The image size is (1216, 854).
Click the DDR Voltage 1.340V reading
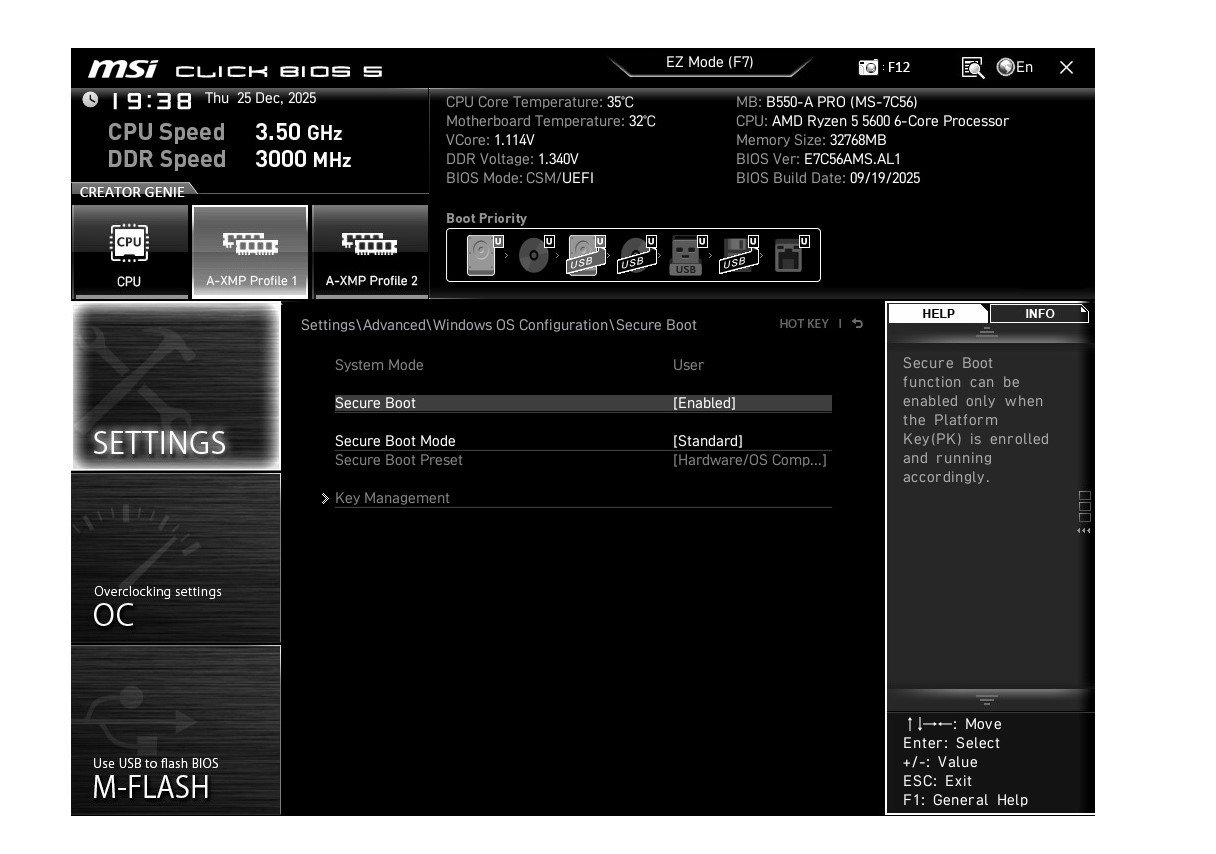(x=512, y=159)
